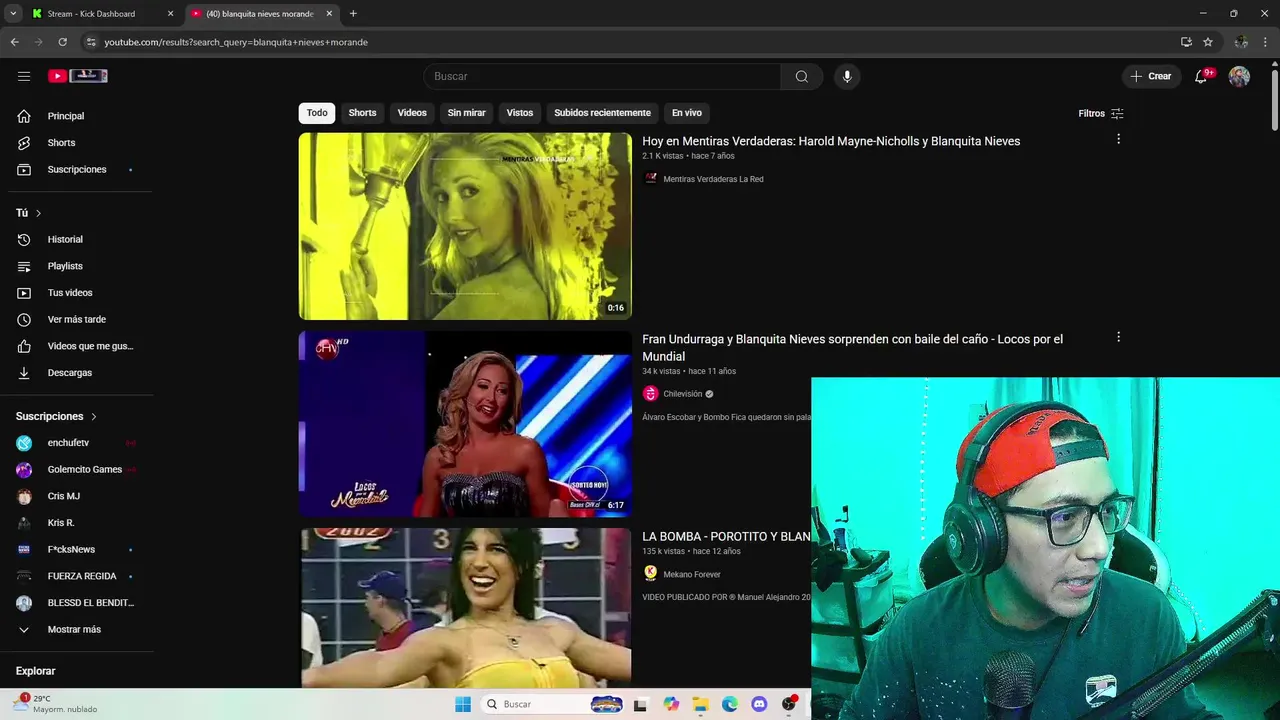1280x720 pixels.
Task: Click the install app icon in address bar
Action: (1186, 42)
